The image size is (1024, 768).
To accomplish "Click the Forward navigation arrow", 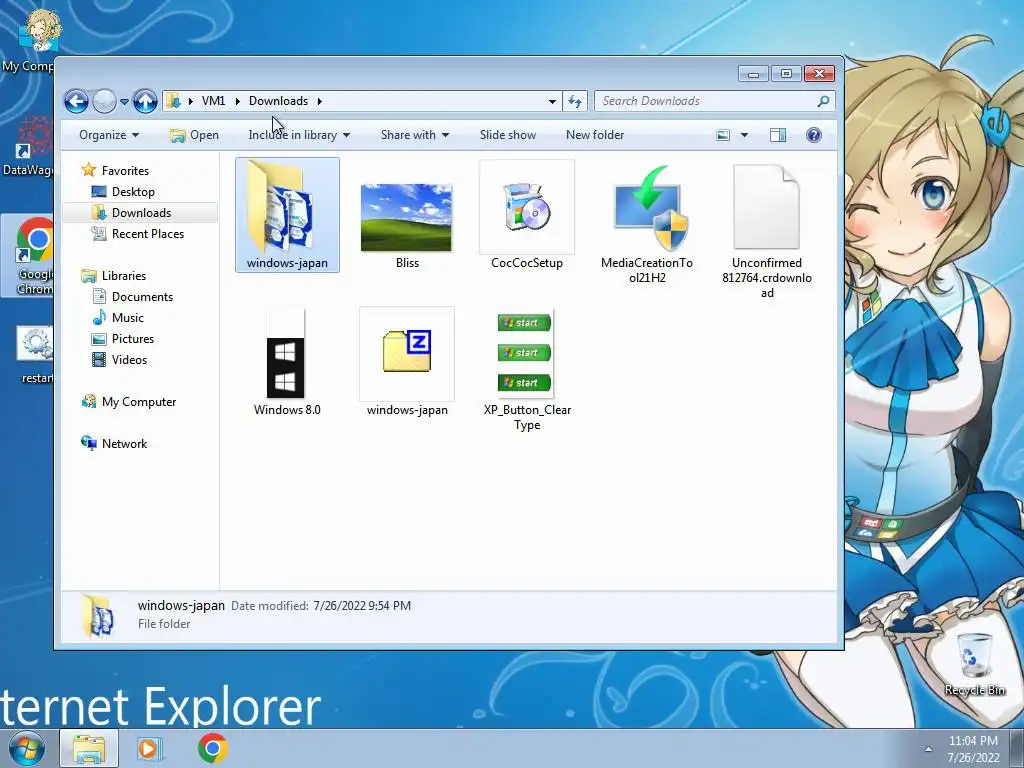I will click(104, 101).
